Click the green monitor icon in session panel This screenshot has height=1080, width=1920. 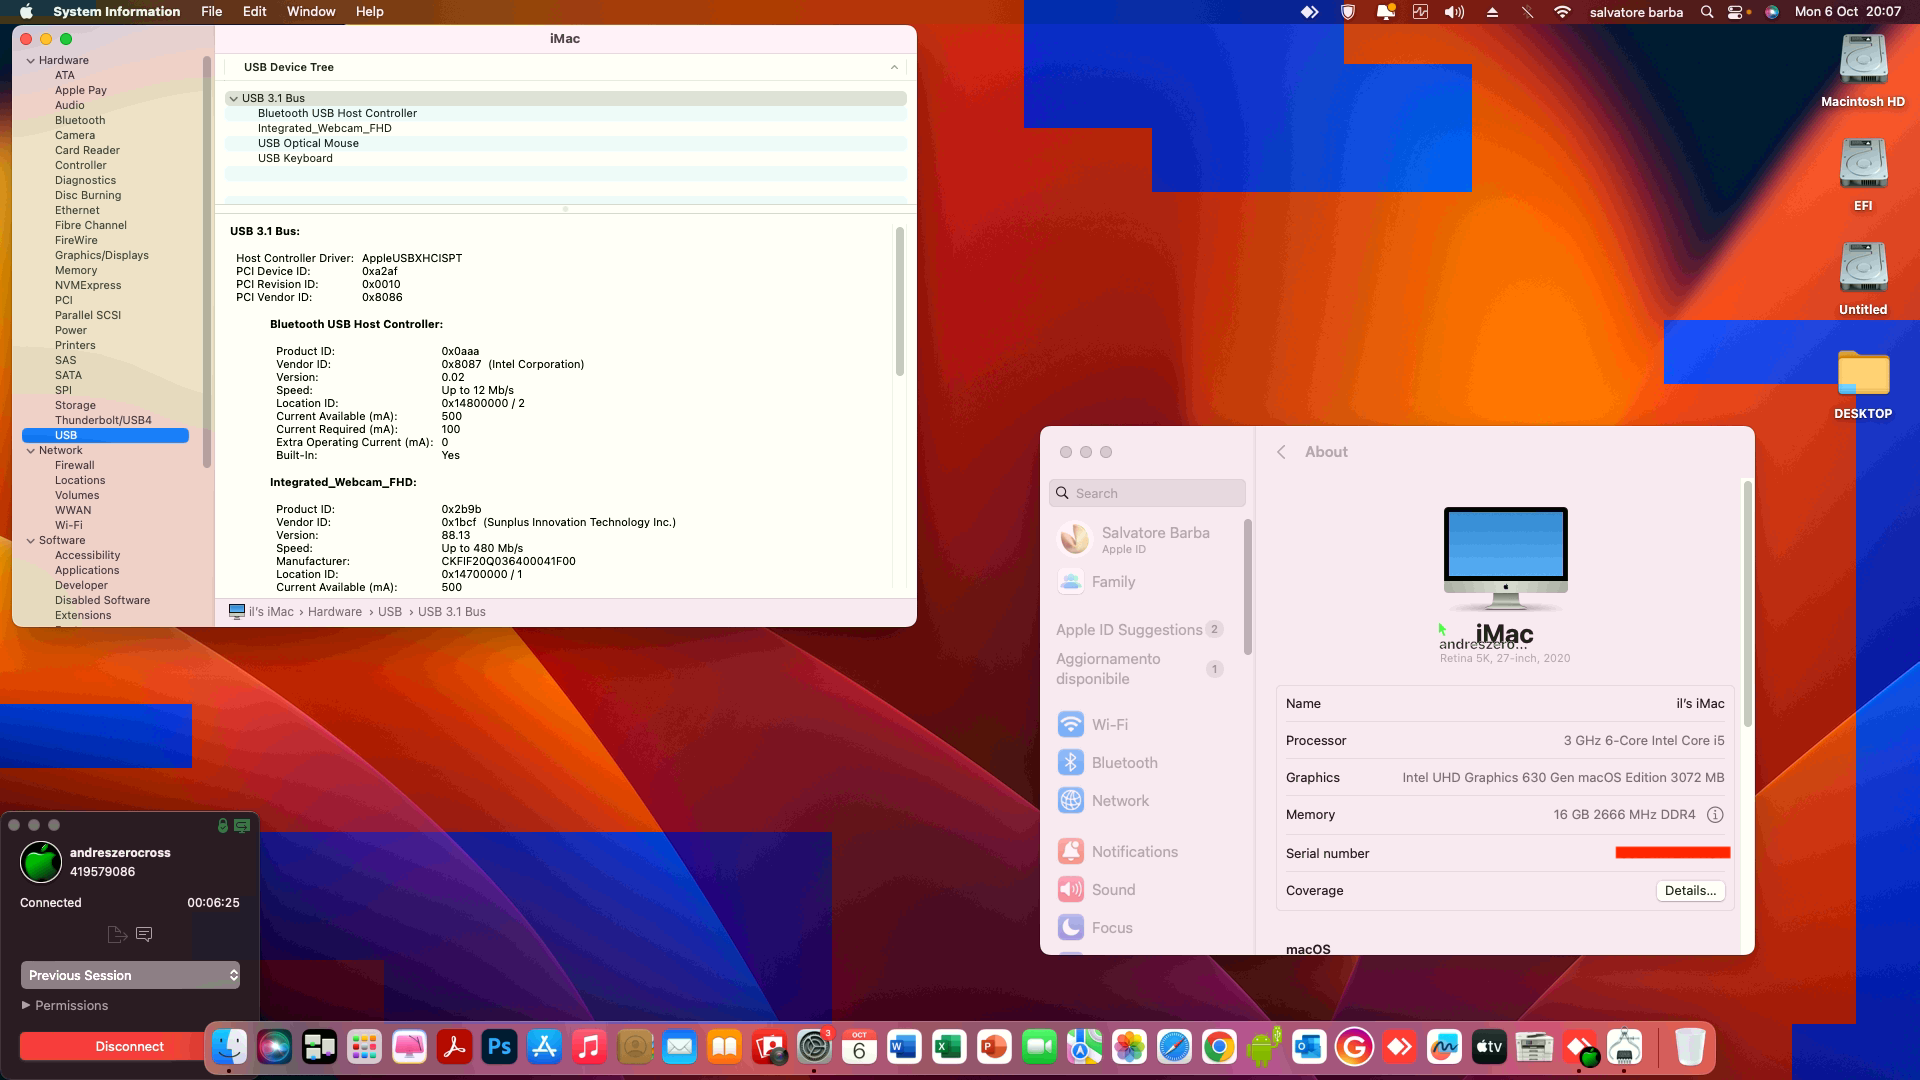coord(242,825)
